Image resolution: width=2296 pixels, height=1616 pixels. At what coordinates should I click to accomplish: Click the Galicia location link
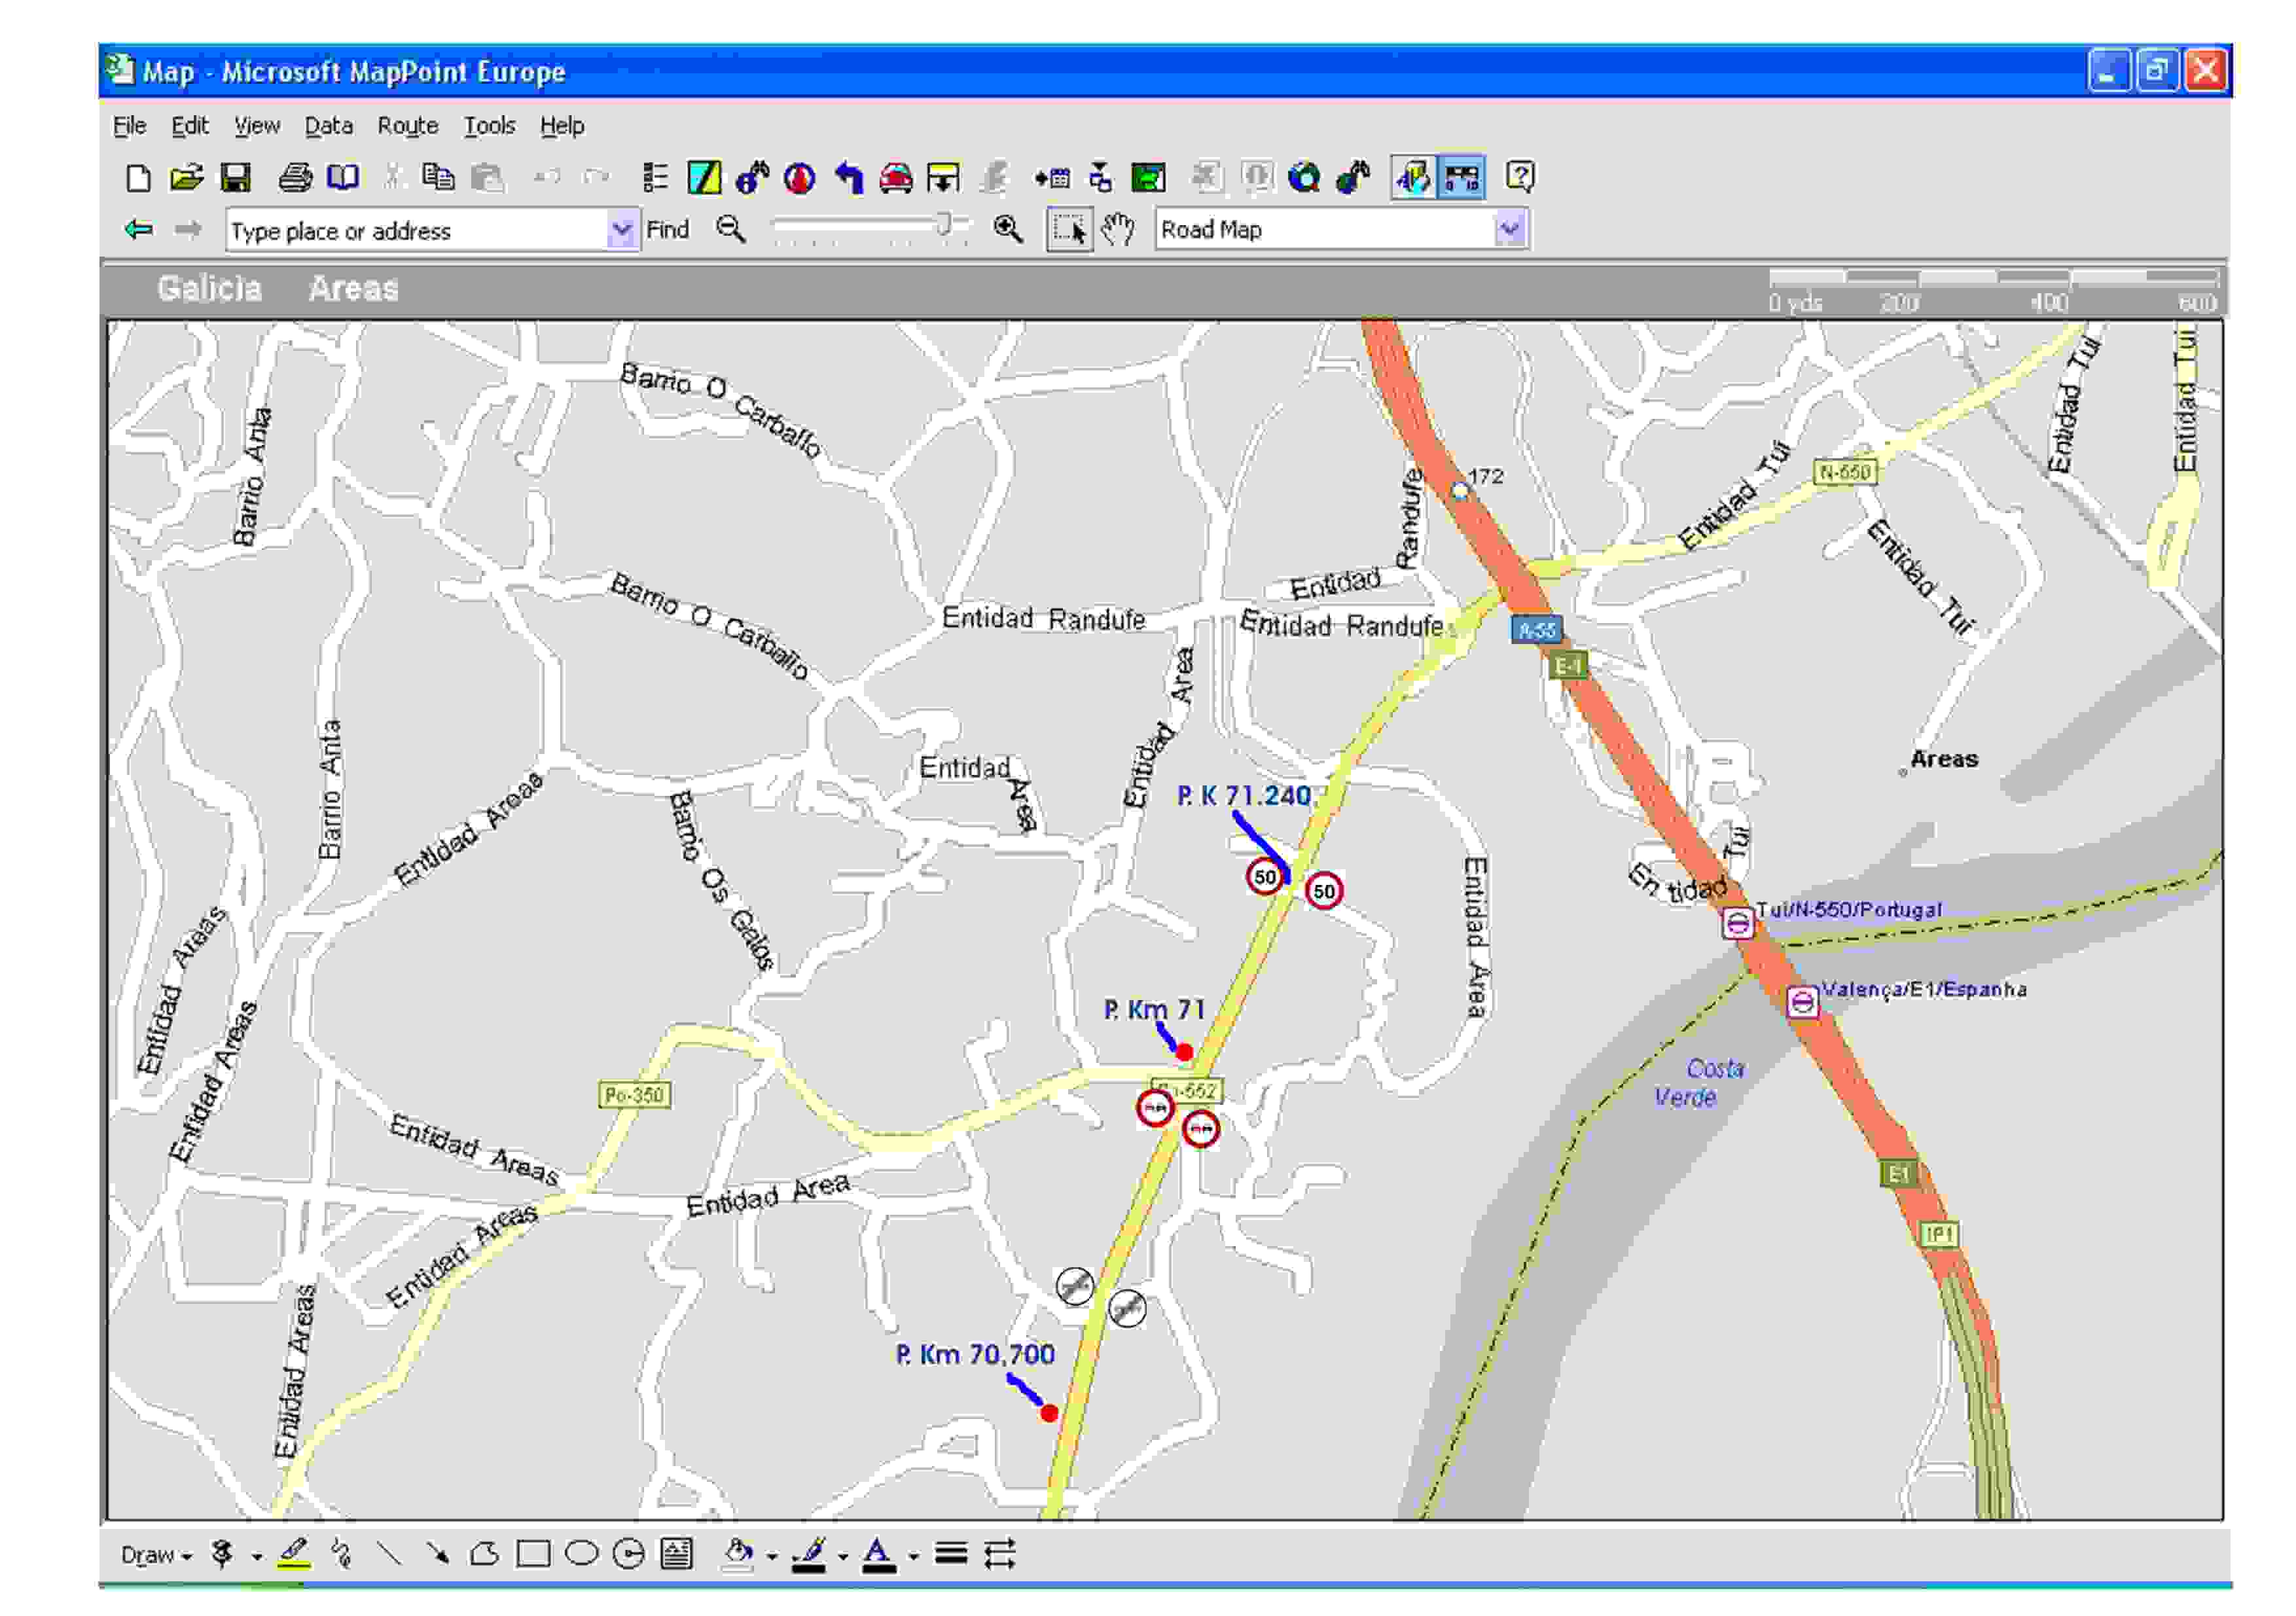pyautogui.click(x=209, y=289)
